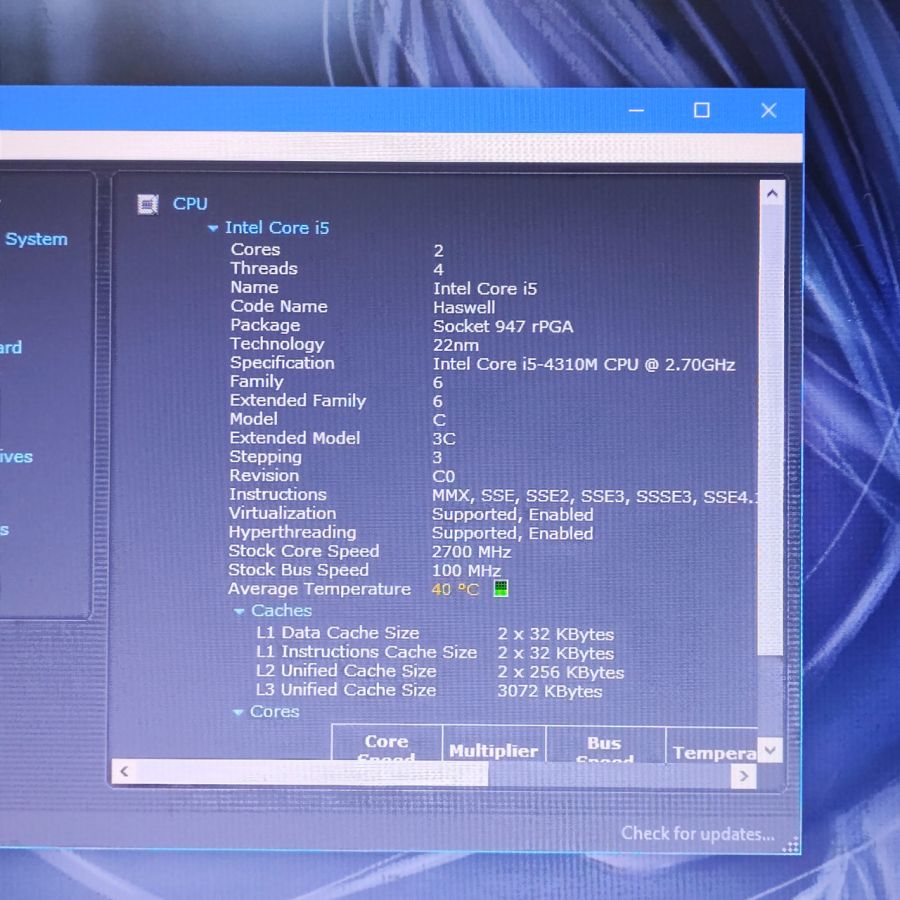Click horizontal scrollbar right arrow
The width and height of the screenshot is (900, 900).
coord(744,776)
